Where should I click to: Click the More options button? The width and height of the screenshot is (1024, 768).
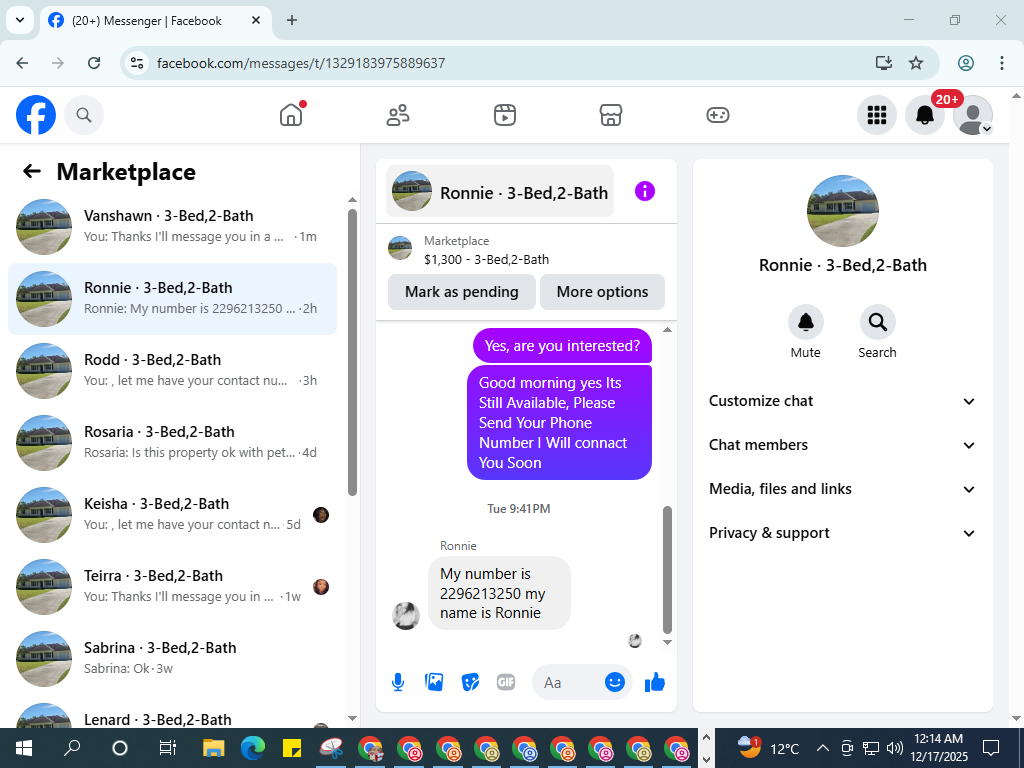tap(602, 292)
